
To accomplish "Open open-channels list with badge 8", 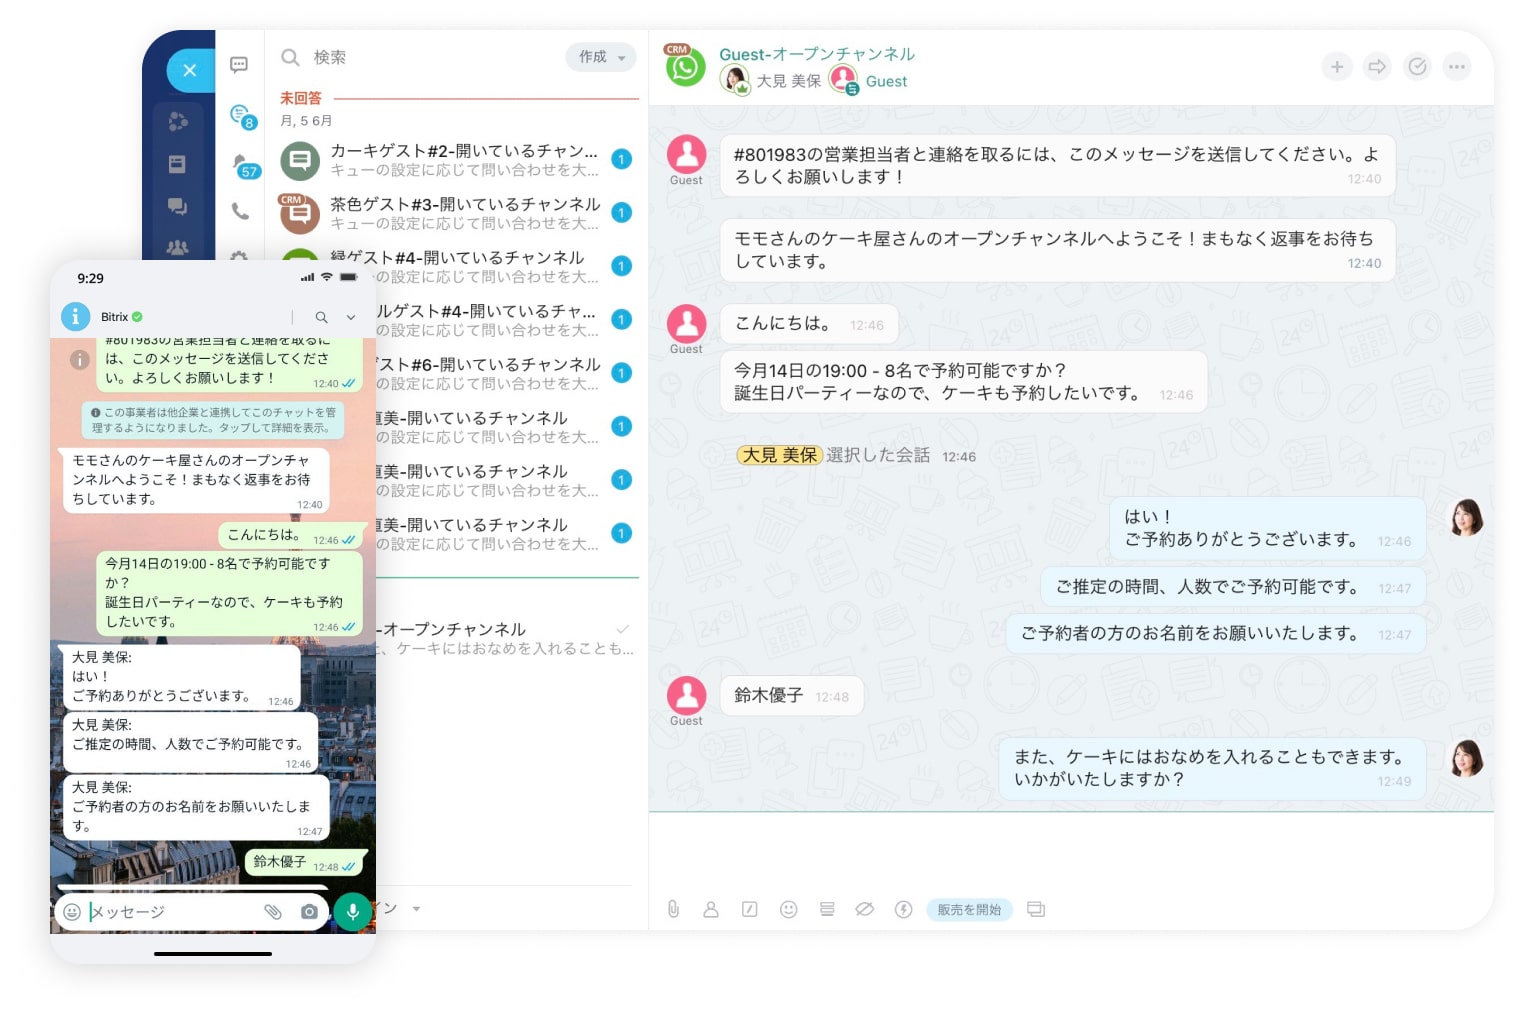I will pyautogui.click(x=242, y=116).
